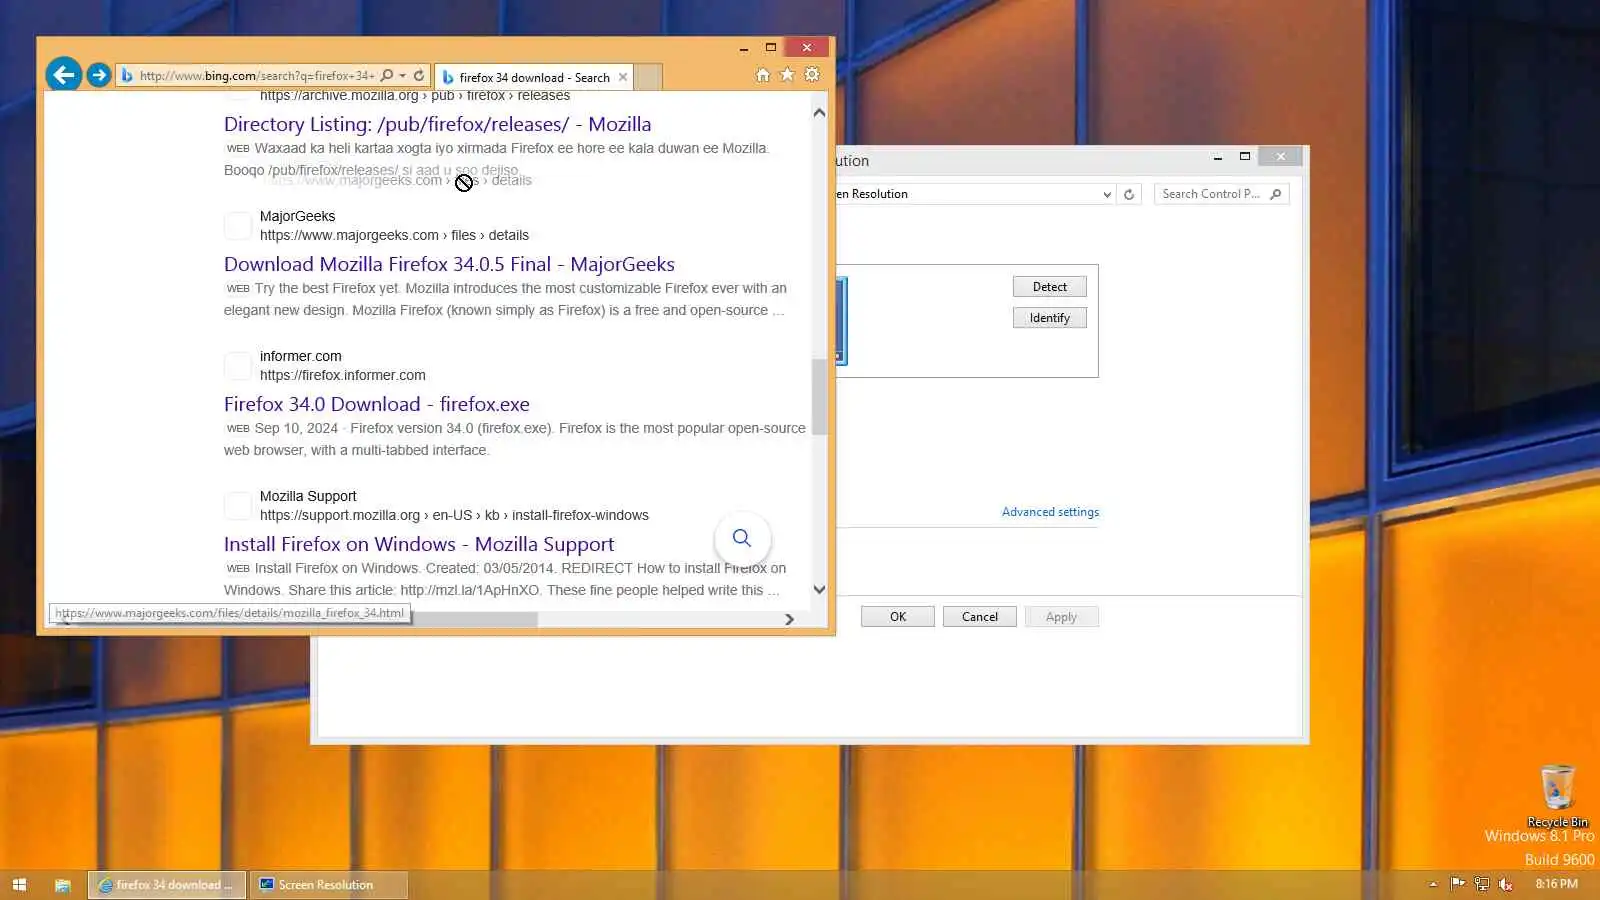The image size is (1600, 900).
Task: Click the "Mozilla Support" site name text
Action: click(308, 496)
